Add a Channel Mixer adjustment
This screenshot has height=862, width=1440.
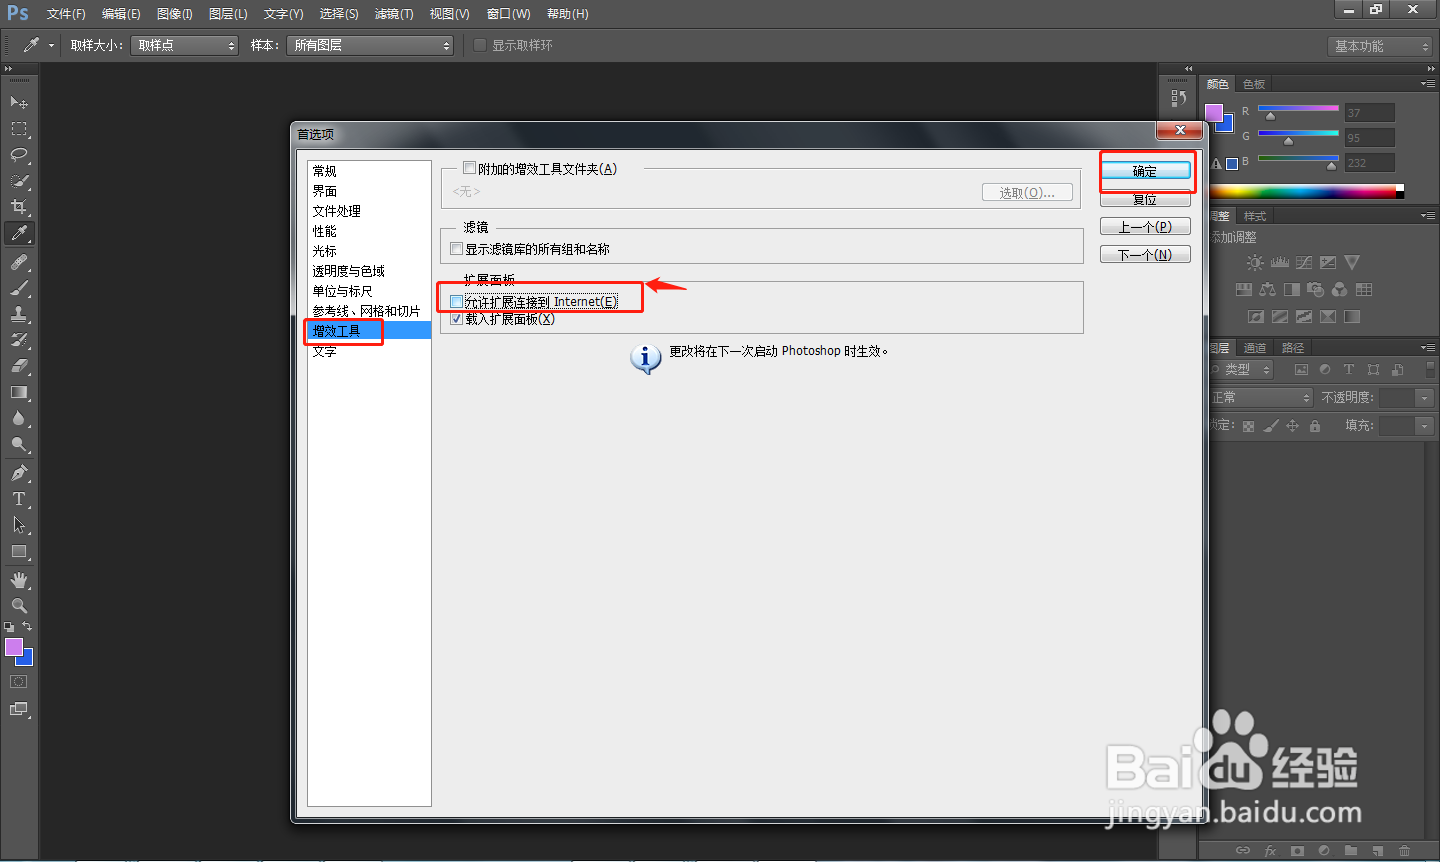click(1340, 290)
